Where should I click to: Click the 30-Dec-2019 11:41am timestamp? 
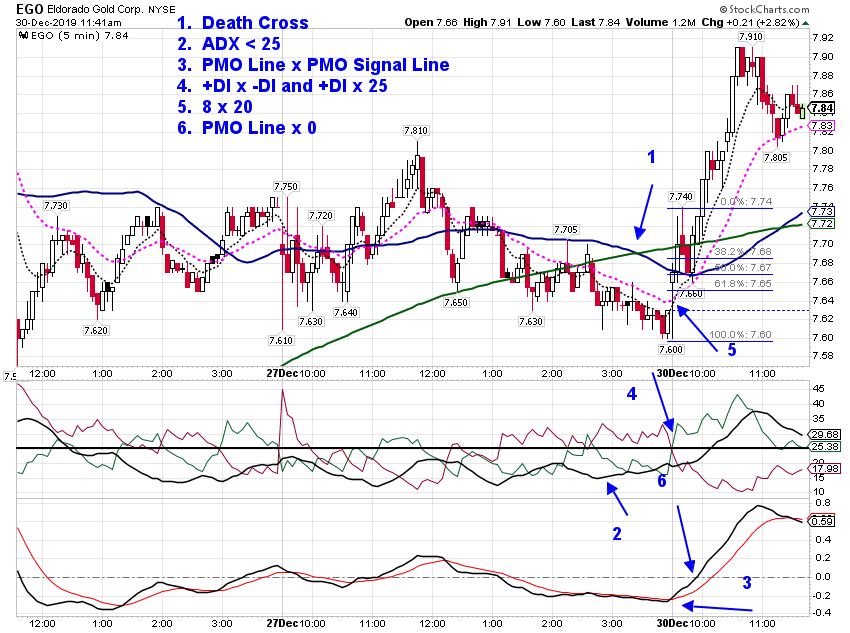click(69, 23)
